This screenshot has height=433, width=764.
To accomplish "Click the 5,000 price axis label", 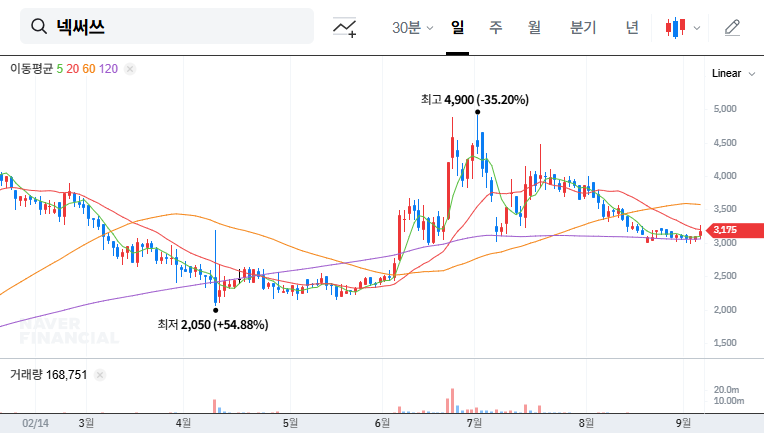I will pos(725,109).
